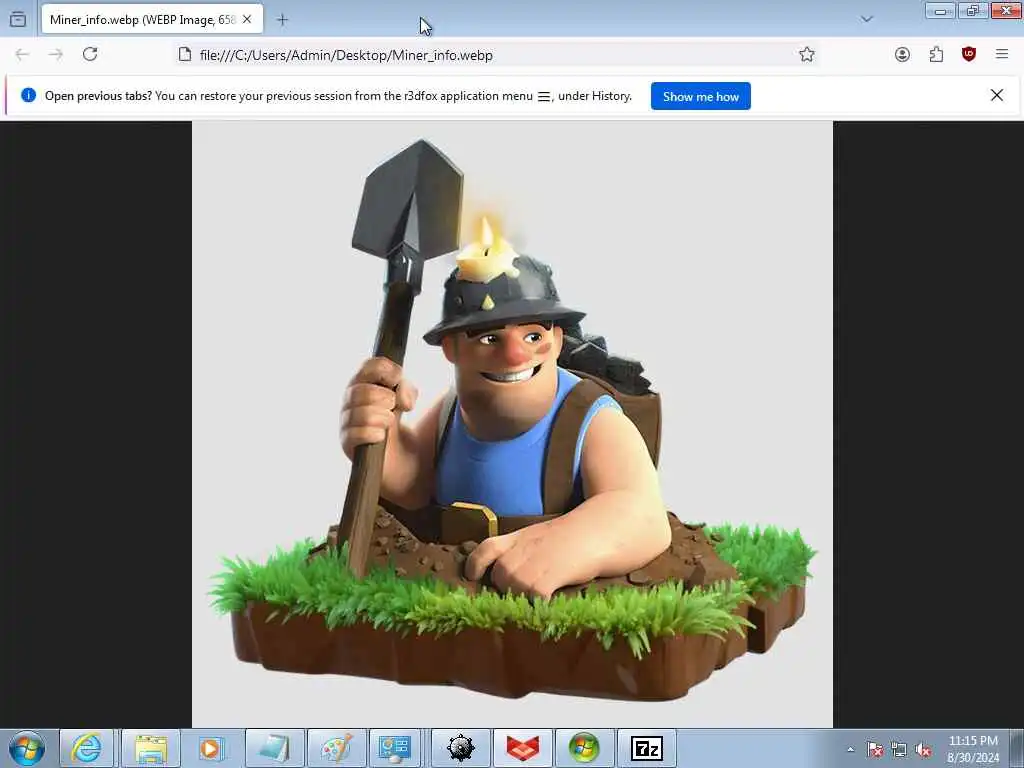Open the red fox browser taskbar icon

click(x=523, y=748)
